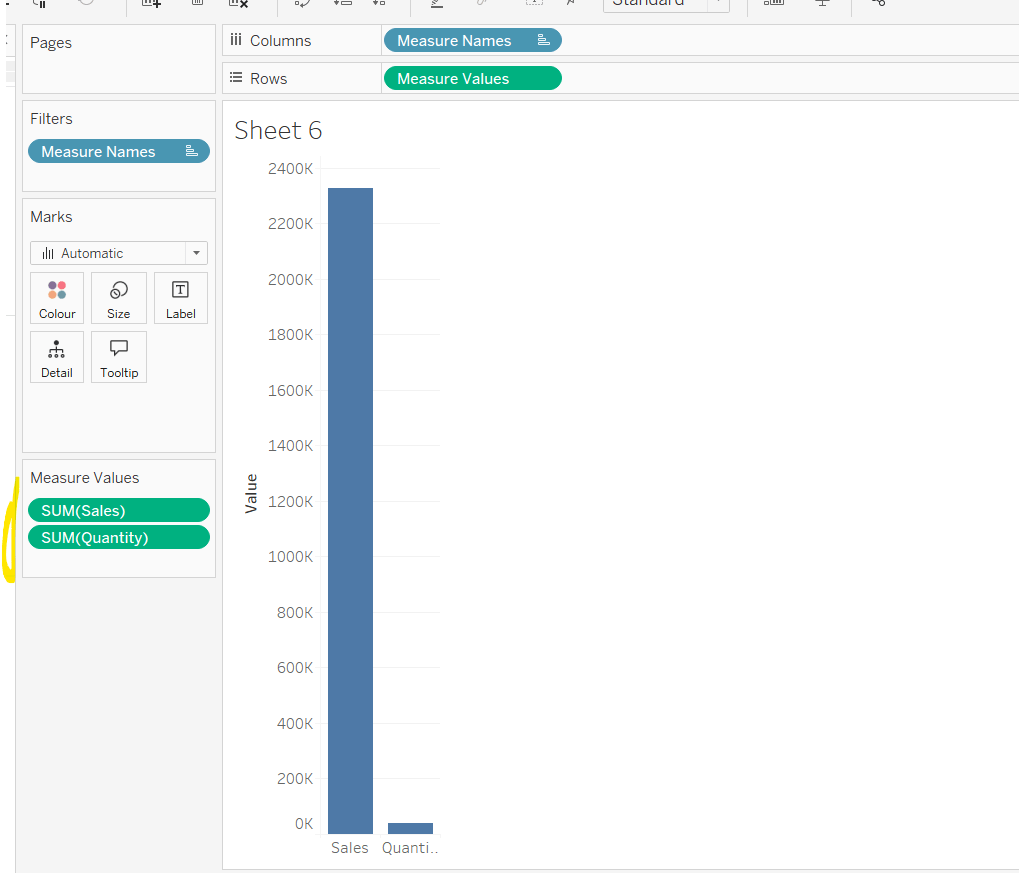This screenshot has width=1019, height=873.
Task: Click sort icon on Columns Measure Names pill
Action: [543, 40]
